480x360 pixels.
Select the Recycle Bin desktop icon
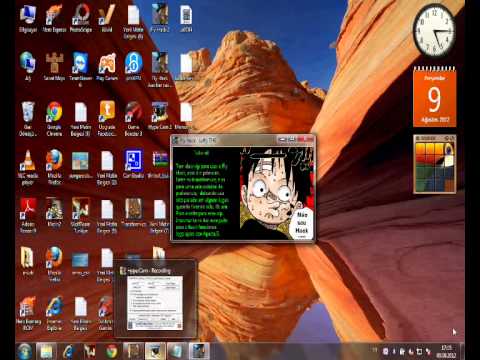pyautogui.click(x=28, y=118)
